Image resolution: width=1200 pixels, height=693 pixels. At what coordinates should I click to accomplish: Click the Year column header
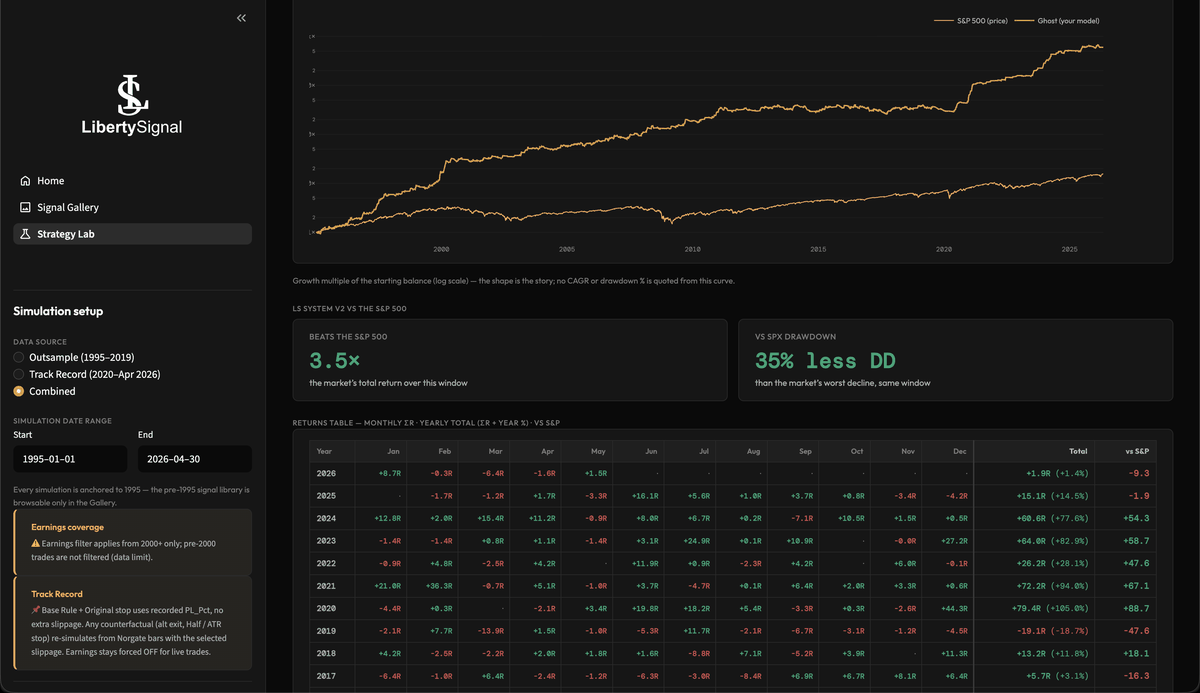(x=325, y=451)
